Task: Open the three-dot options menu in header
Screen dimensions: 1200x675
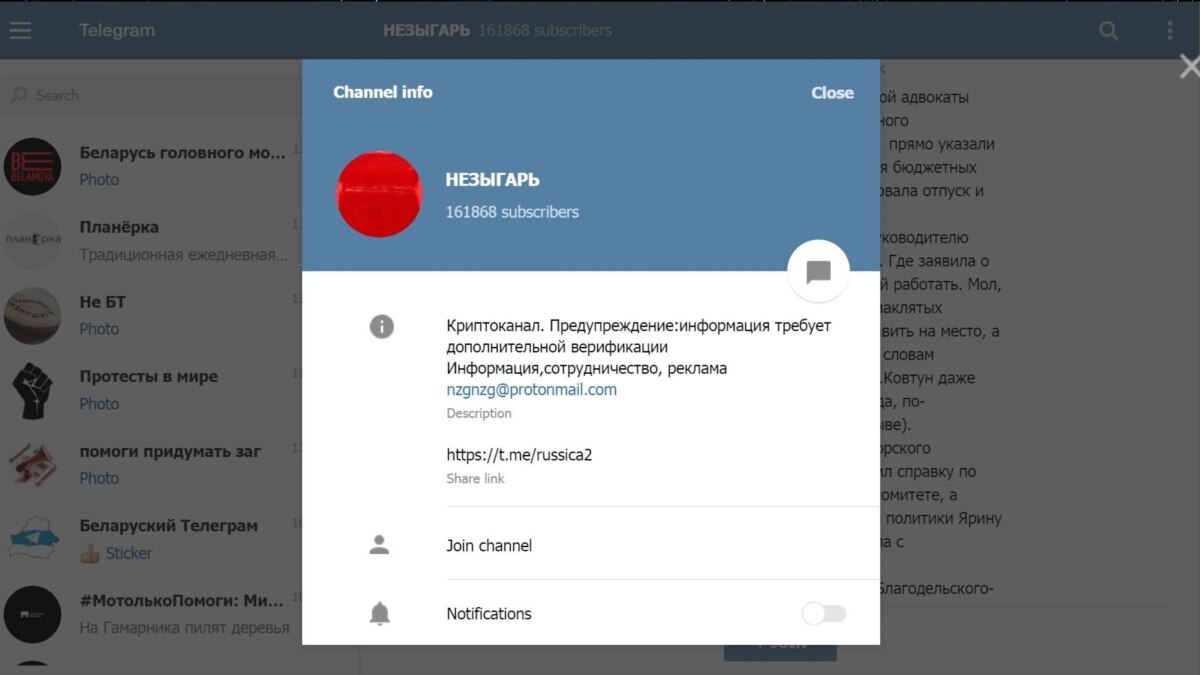Action: pos(1170,31)
